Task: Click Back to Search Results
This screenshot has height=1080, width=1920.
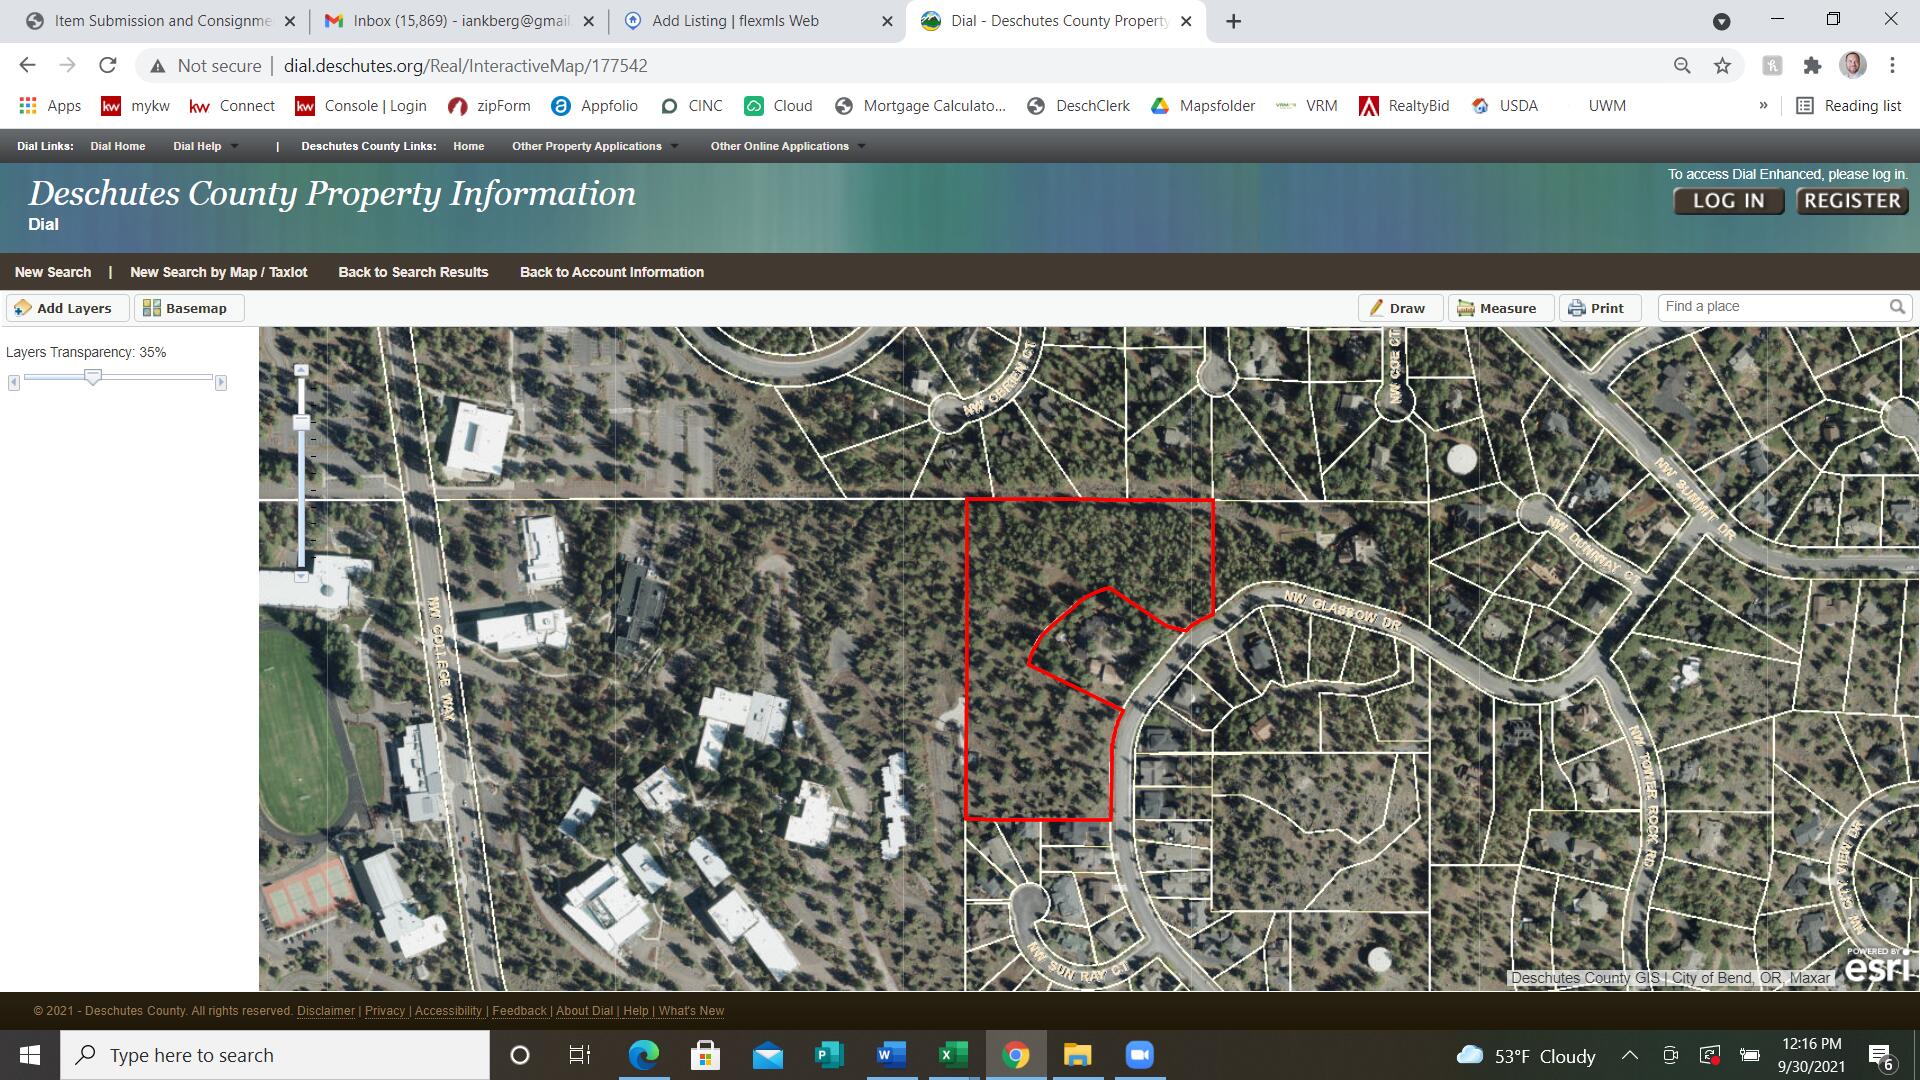Action: pos(413,272)
